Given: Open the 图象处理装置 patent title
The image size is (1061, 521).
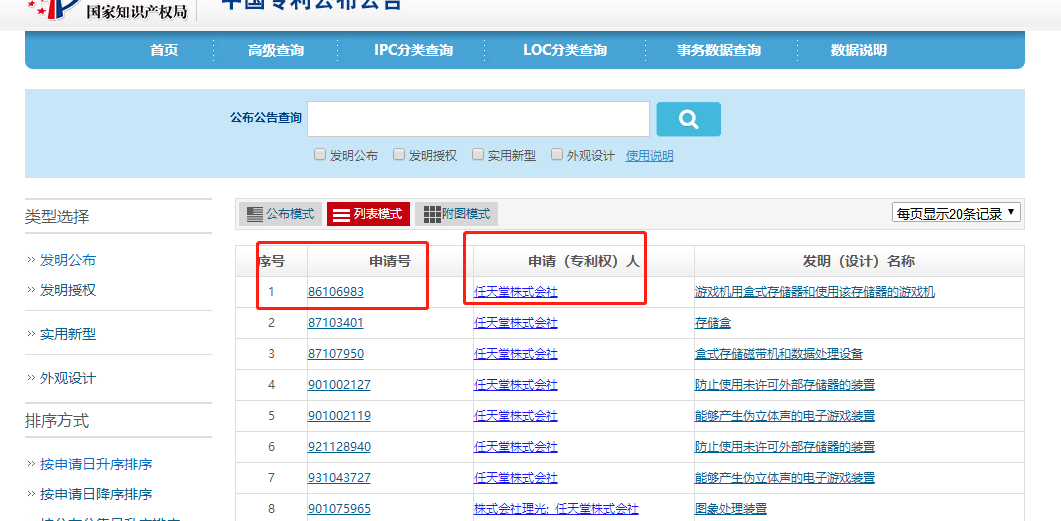Looking at the screenshot, I should tap(731, 509).
